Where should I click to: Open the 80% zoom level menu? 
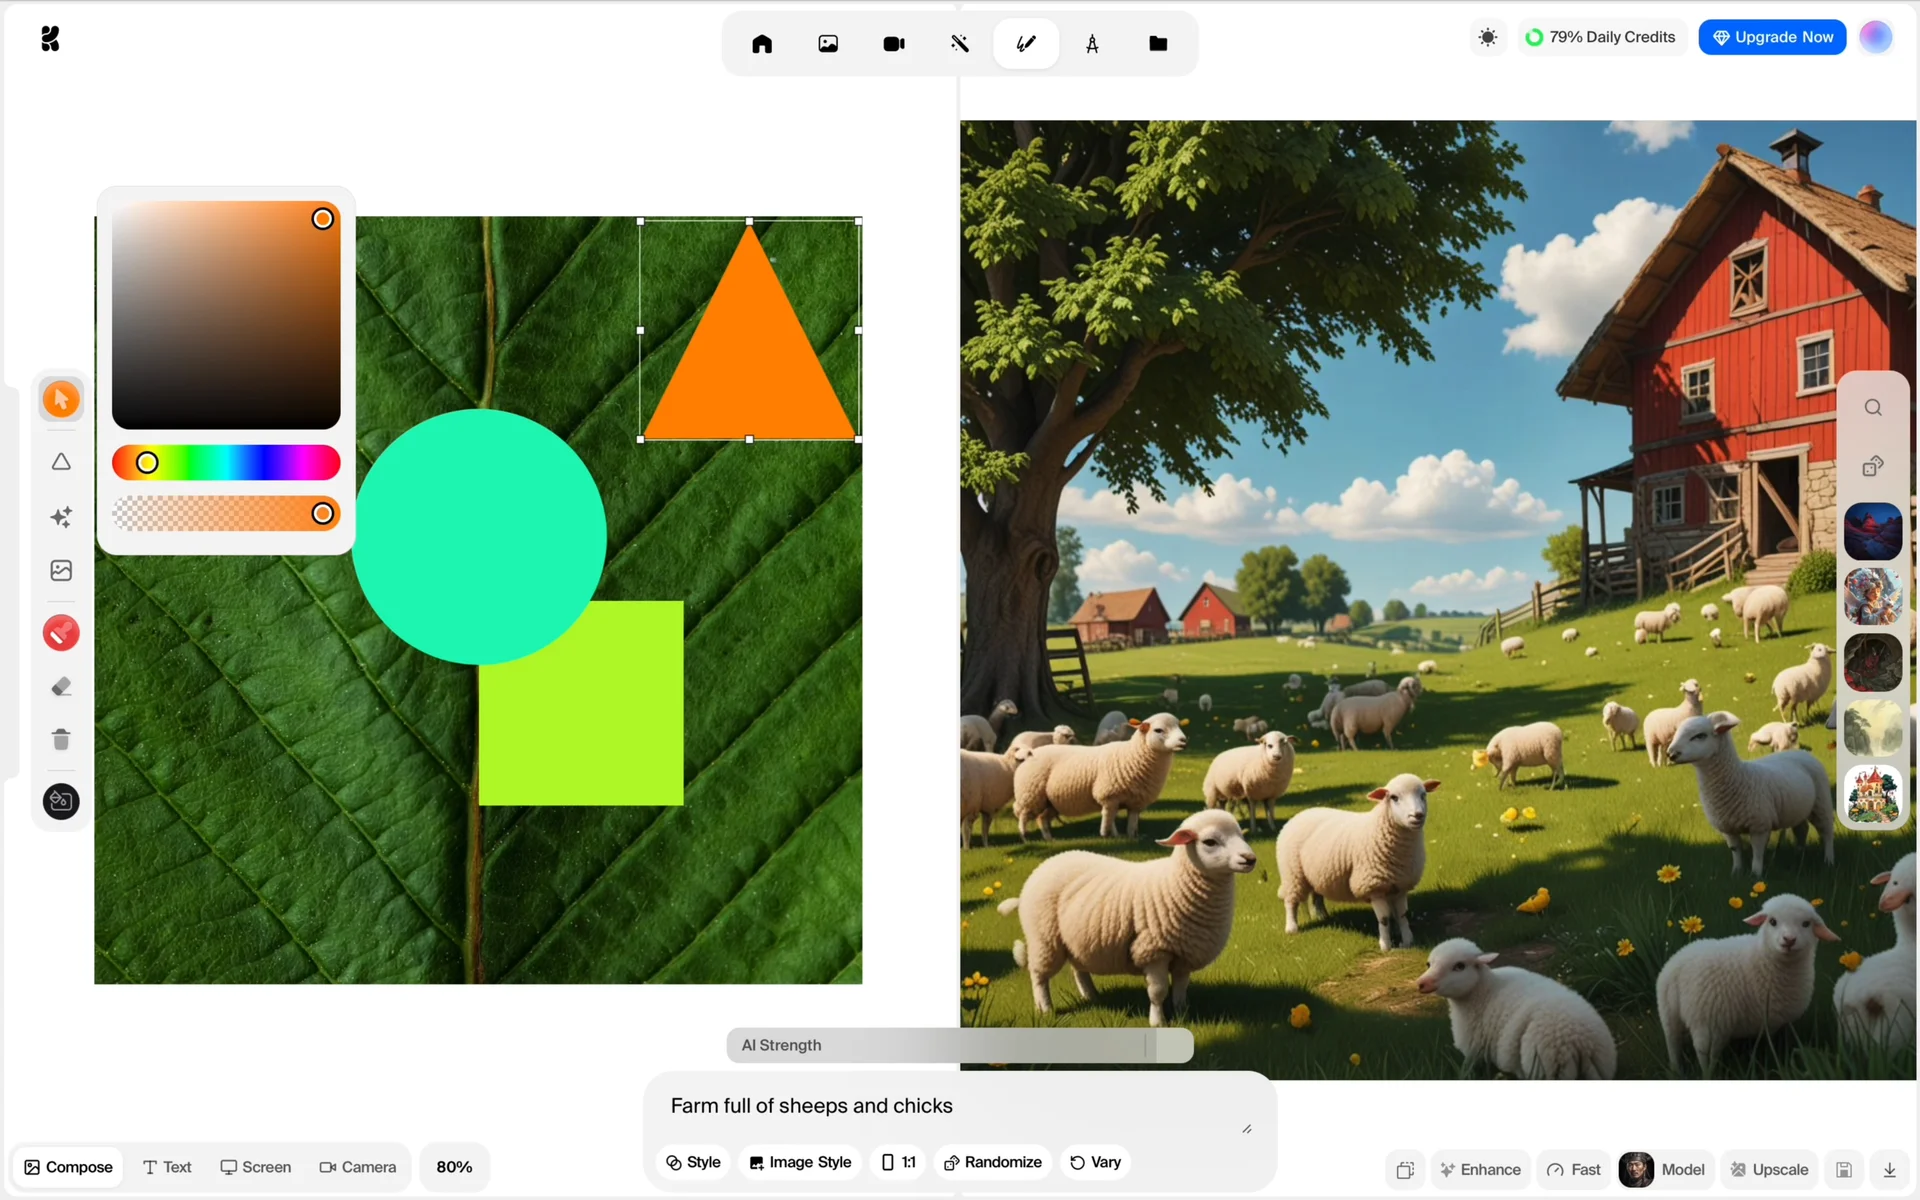coord(454,1167)
